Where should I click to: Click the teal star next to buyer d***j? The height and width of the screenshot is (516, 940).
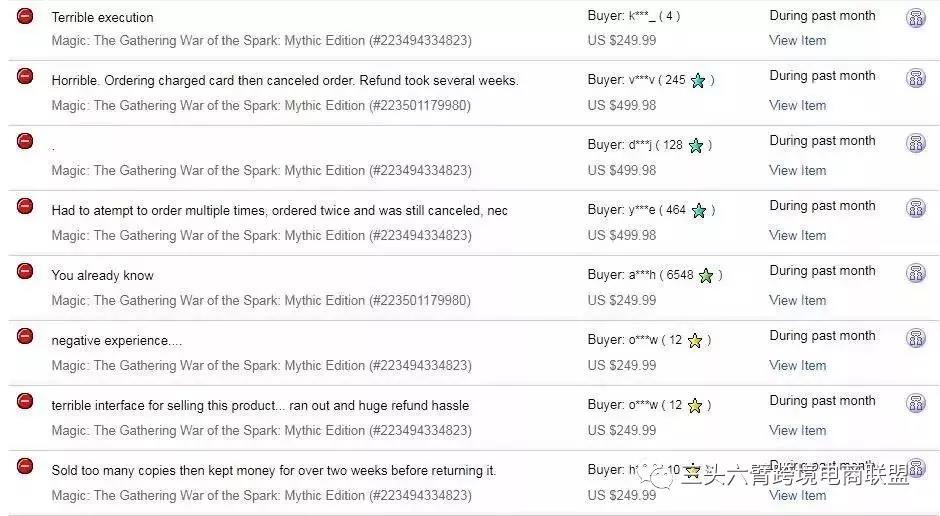coord(695,145)
